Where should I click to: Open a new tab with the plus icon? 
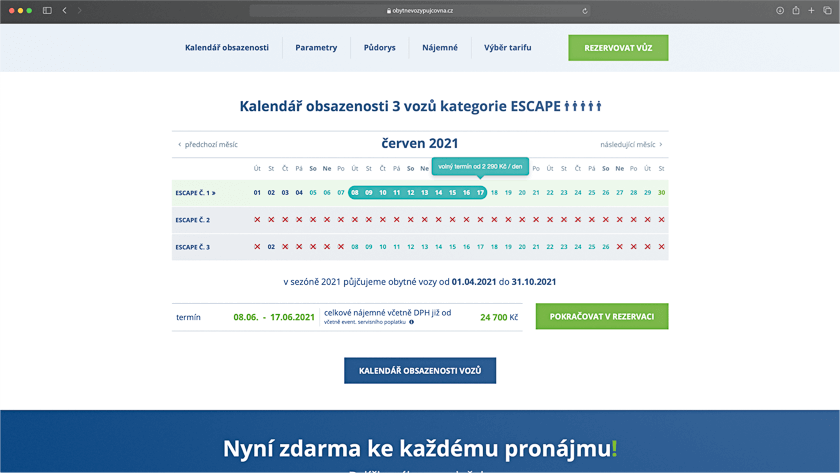point(811,10)
